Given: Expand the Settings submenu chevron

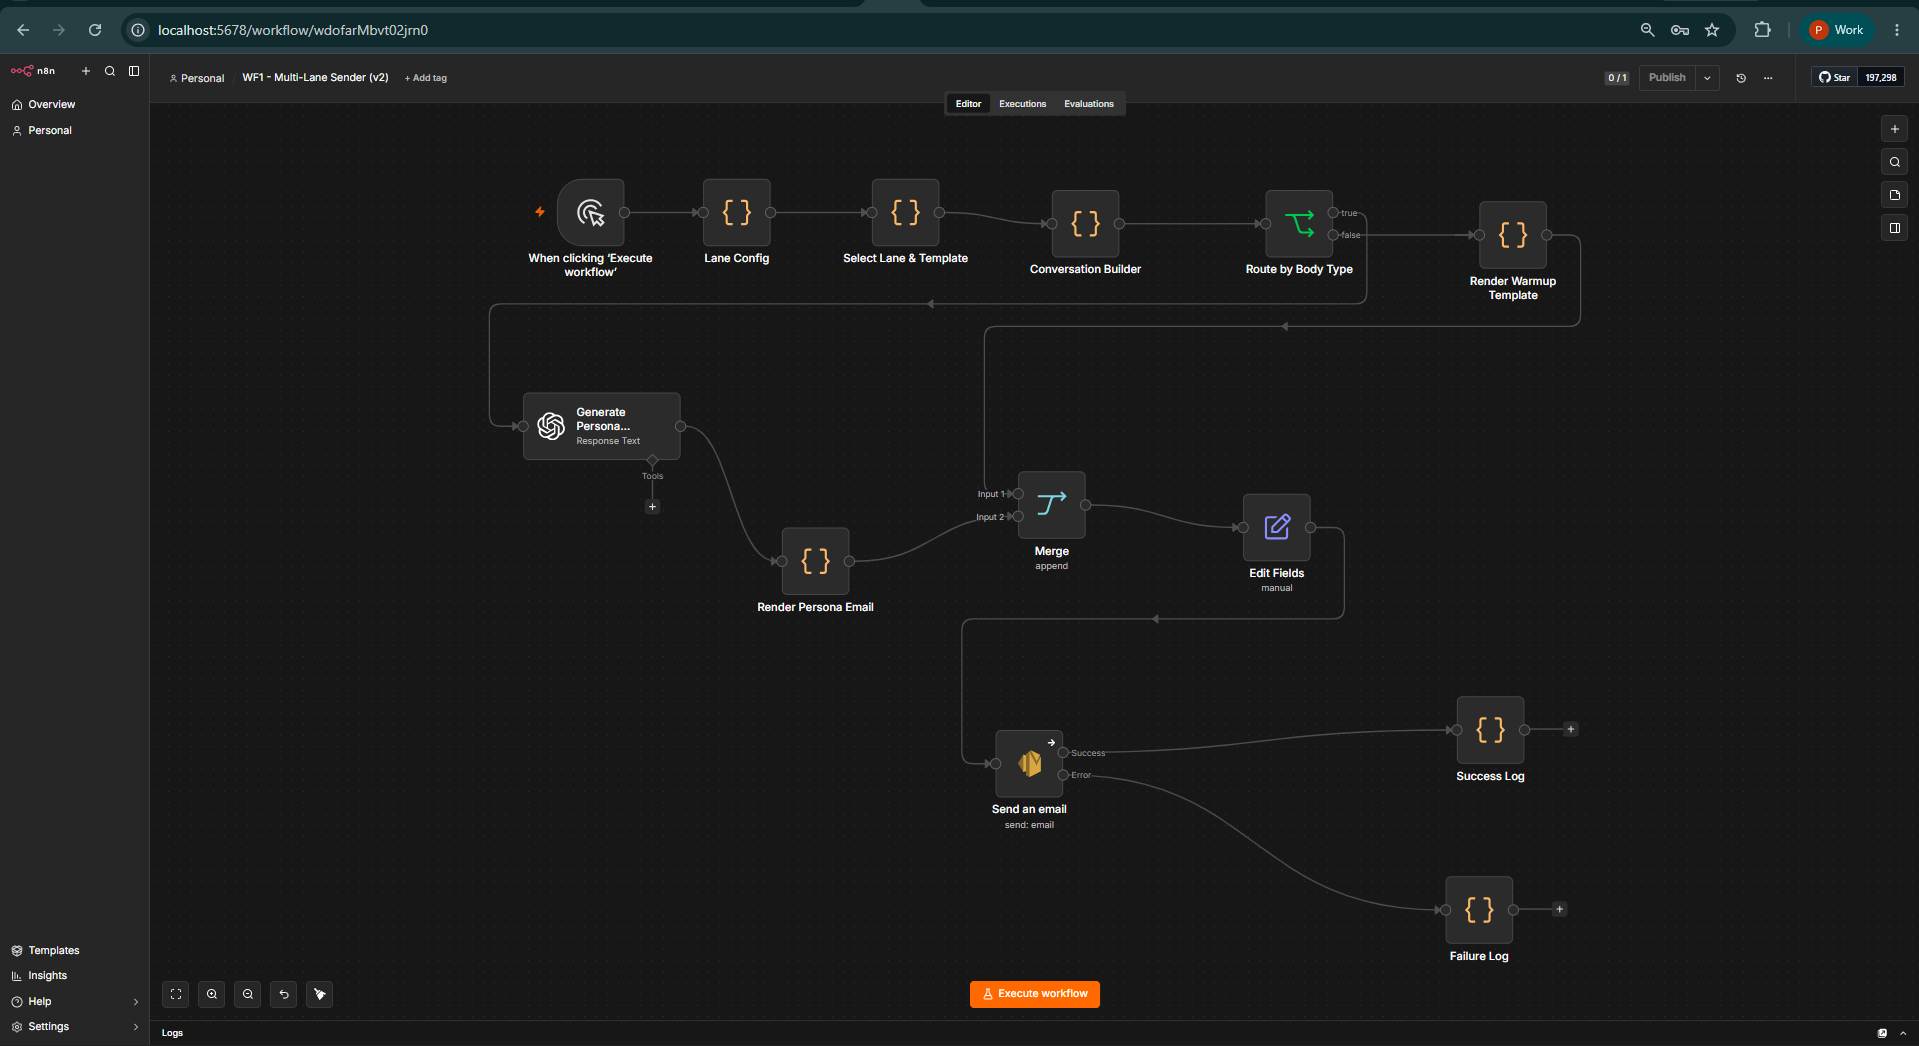Looking at the screenshot, I should click(136, 1026).
